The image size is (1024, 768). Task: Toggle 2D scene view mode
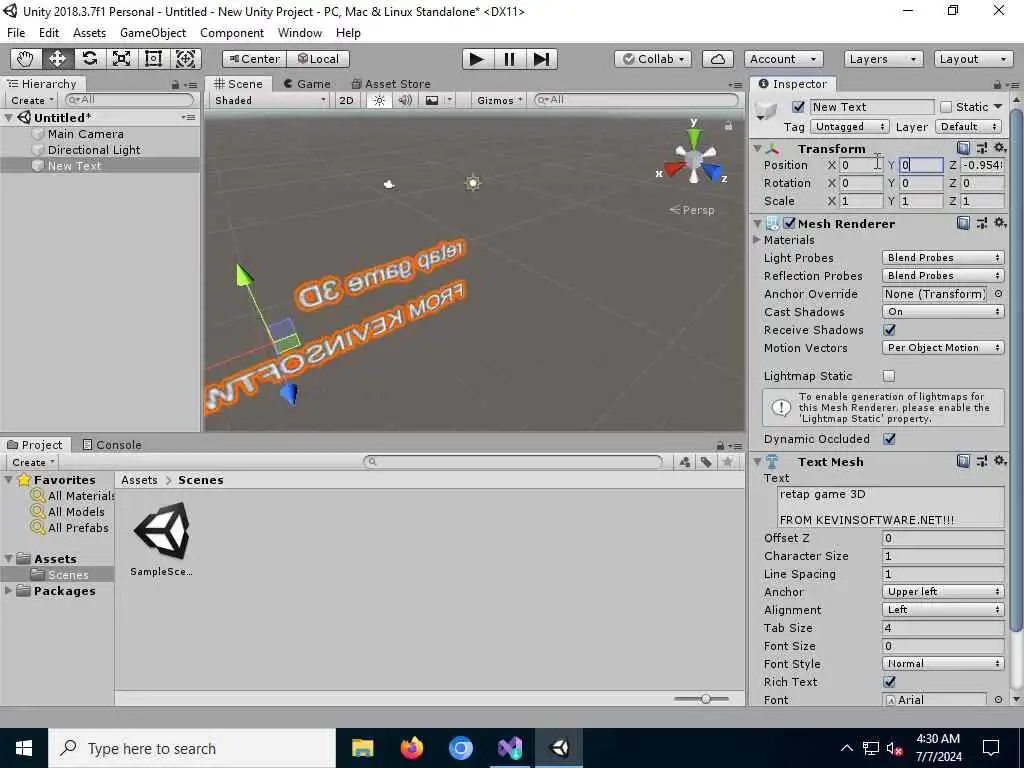point(346,100)
